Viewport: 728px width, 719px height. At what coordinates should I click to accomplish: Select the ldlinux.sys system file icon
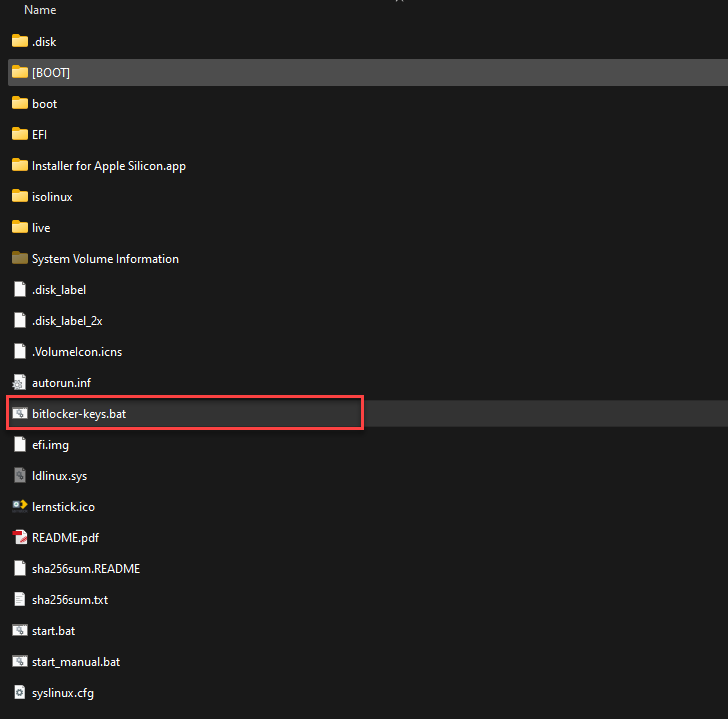(19, 476)
